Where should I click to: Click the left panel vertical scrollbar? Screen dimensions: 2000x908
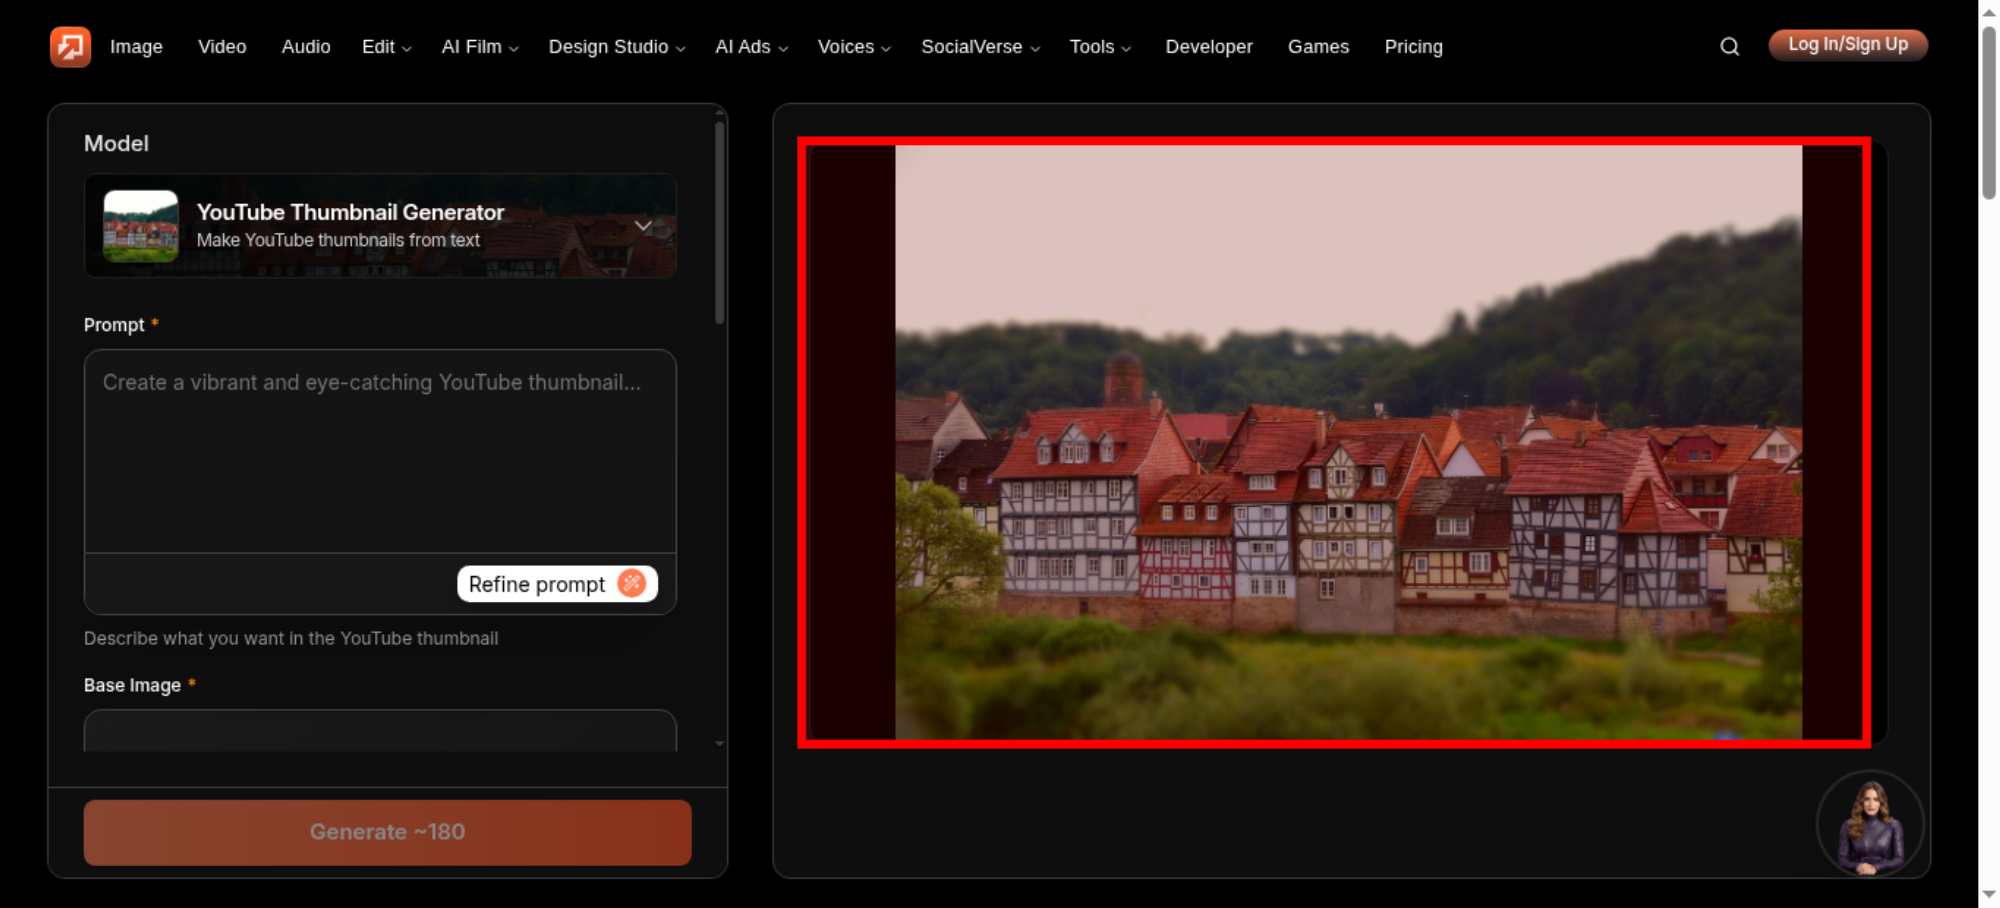[719, 222]
